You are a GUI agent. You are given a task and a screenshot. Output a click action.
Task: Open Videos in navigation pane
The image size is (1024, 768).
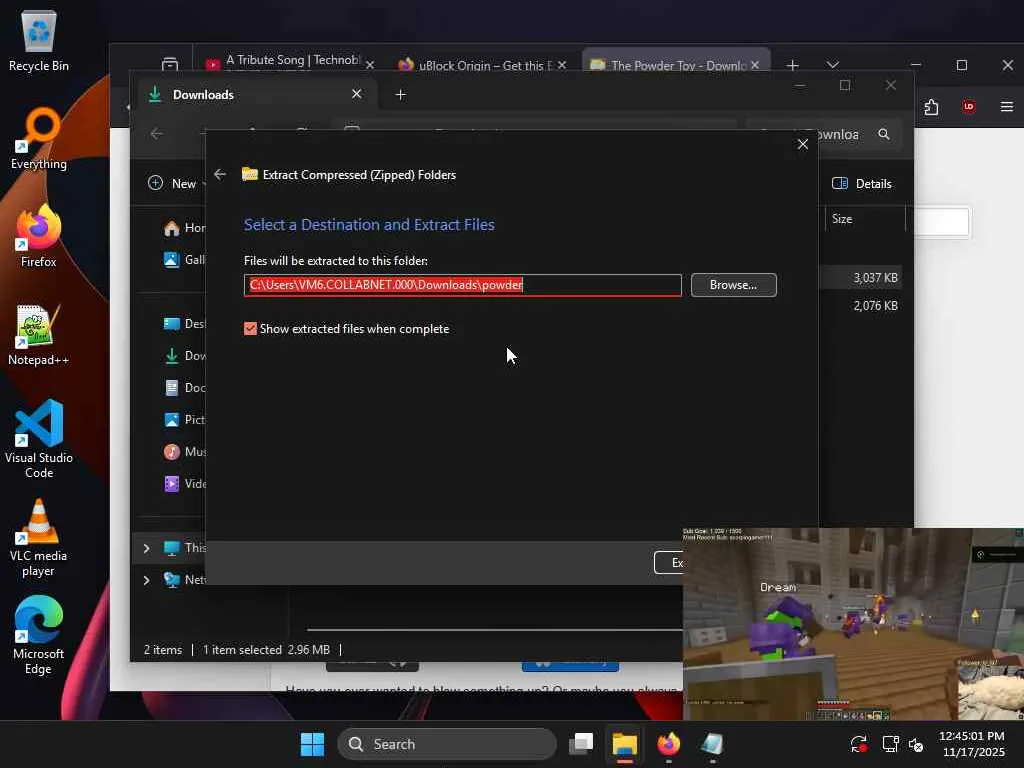[x=184, y=483]
